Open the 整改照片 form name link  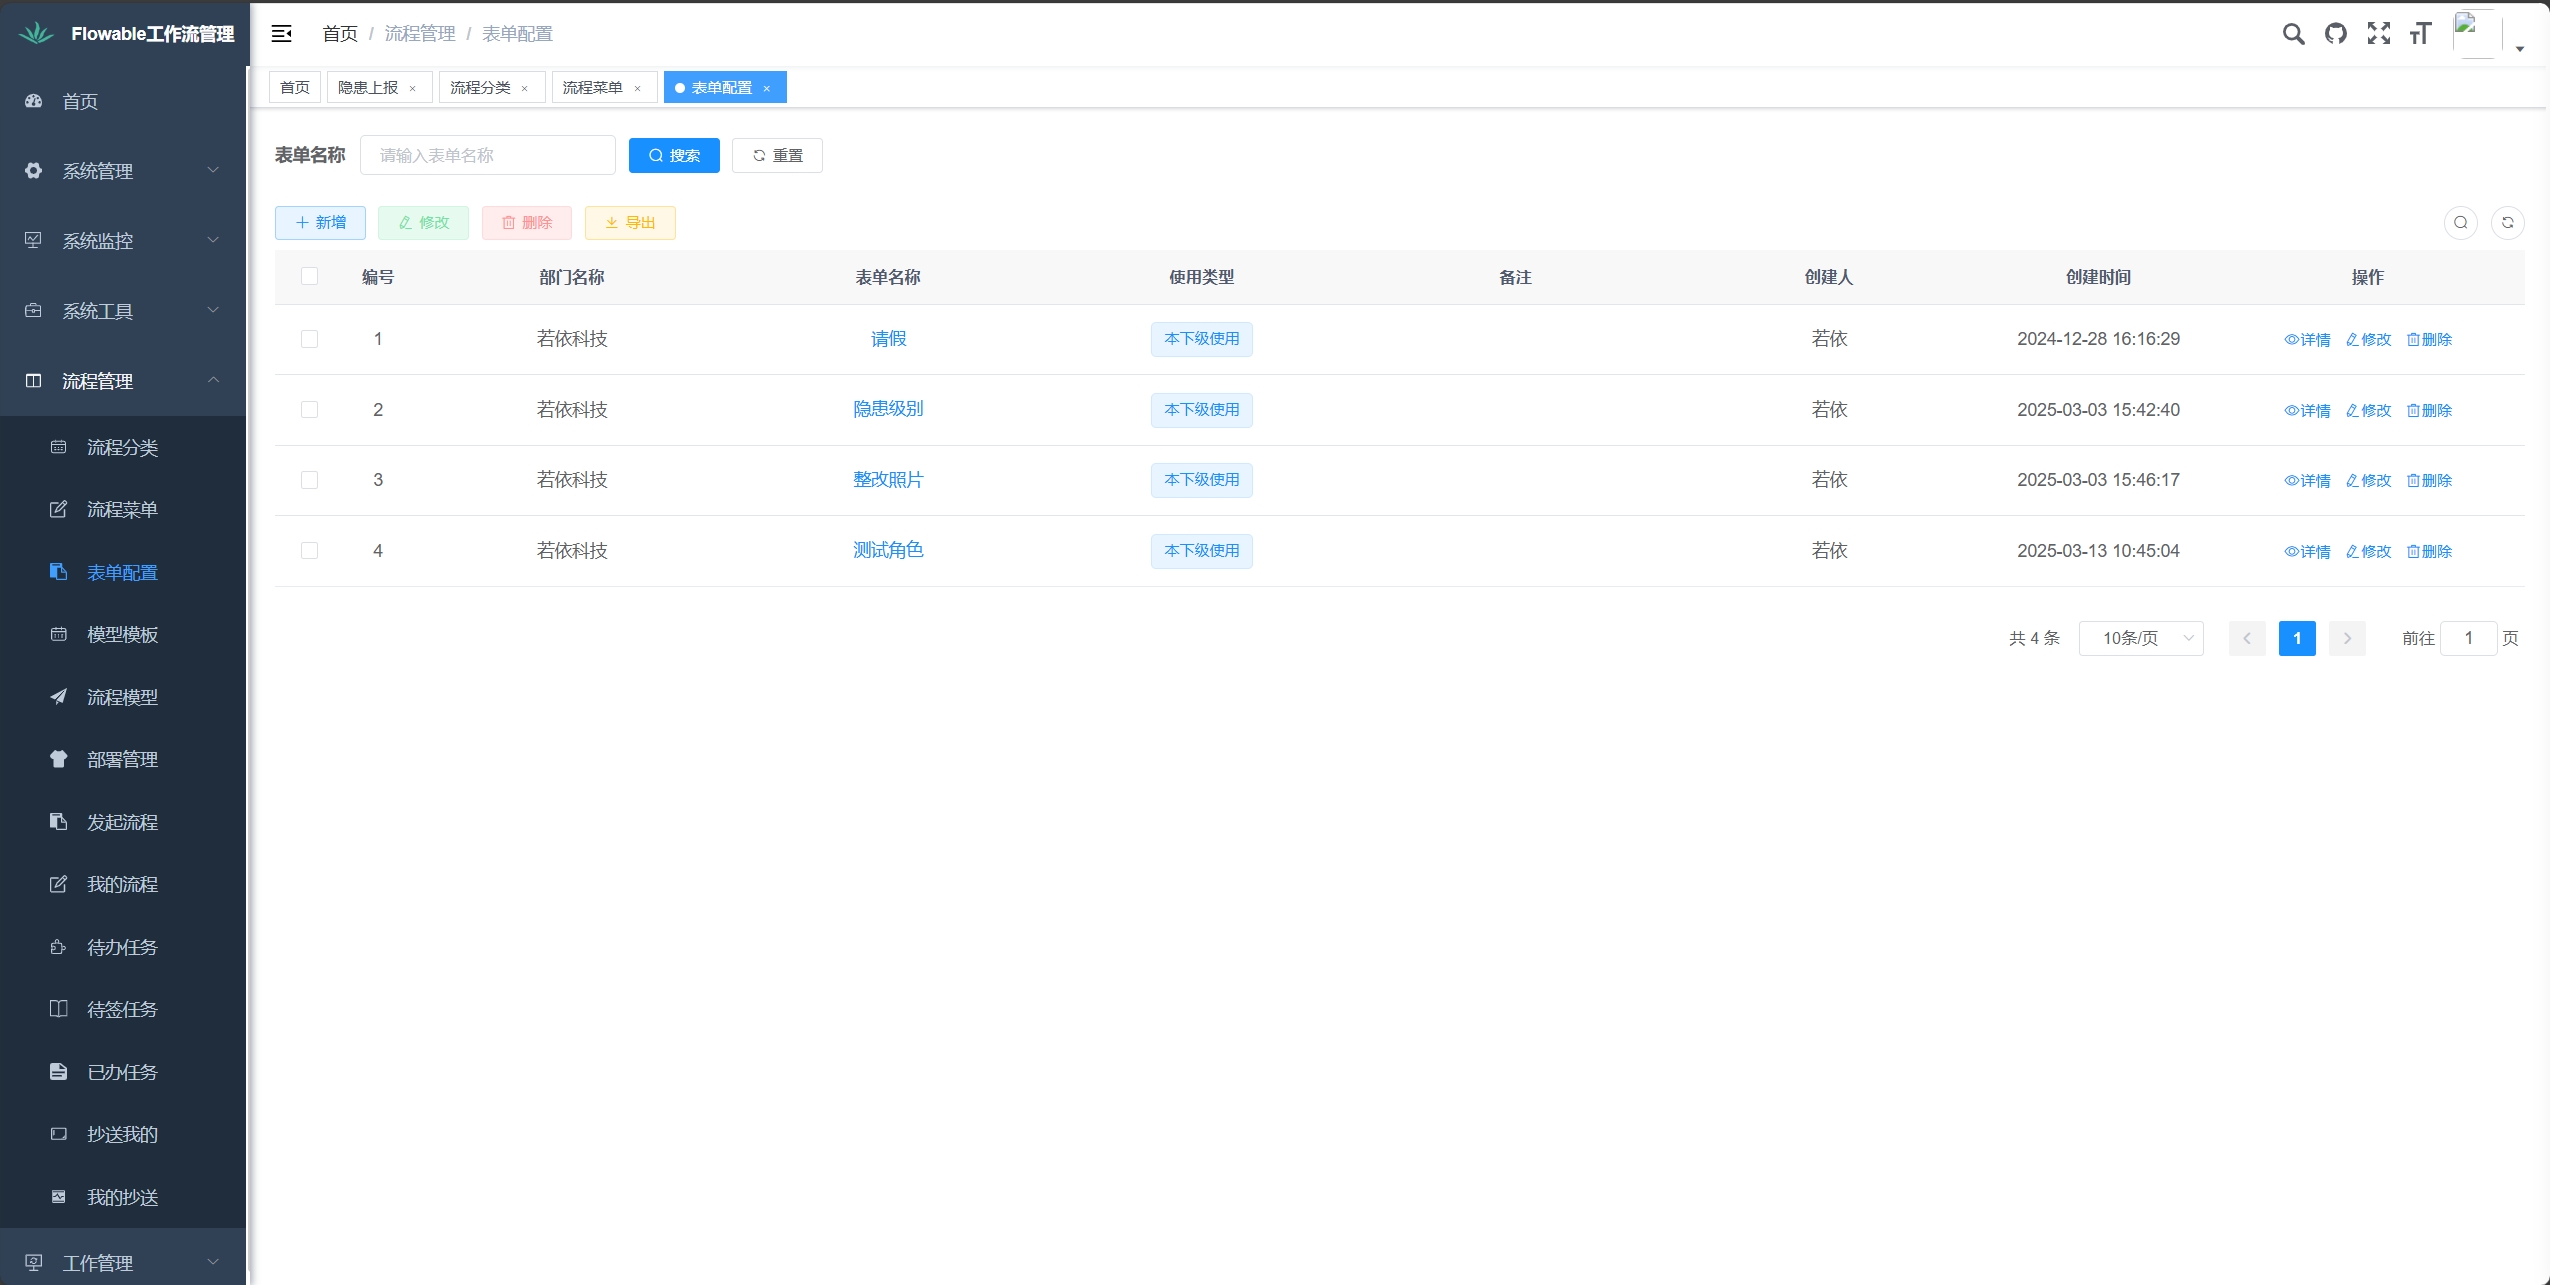[x=887, y=480]
